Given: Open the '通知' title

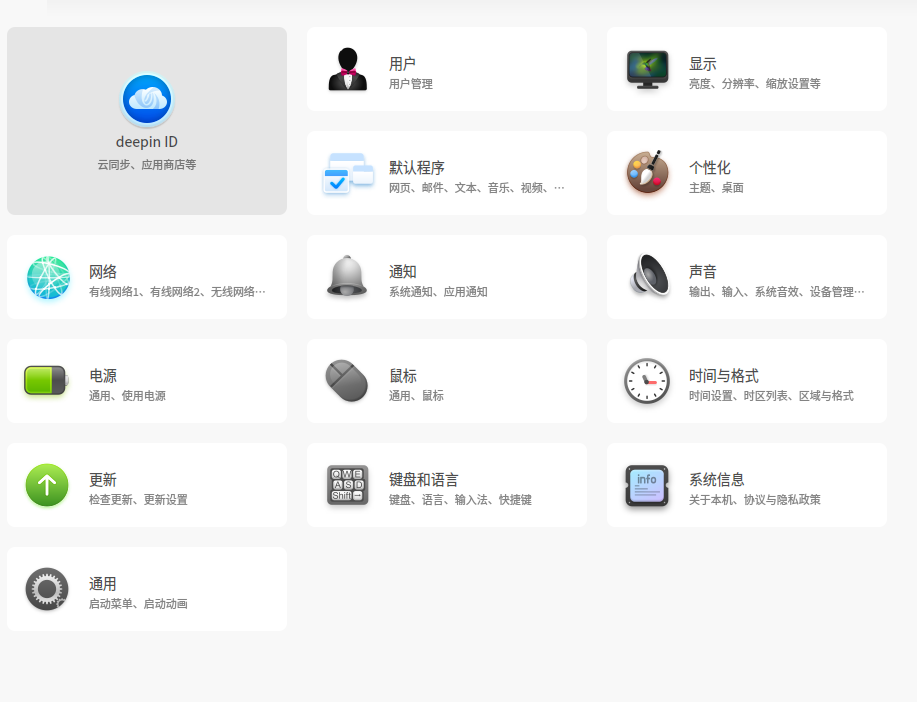Looking at the screenshot, I should (x=403, y=271).
